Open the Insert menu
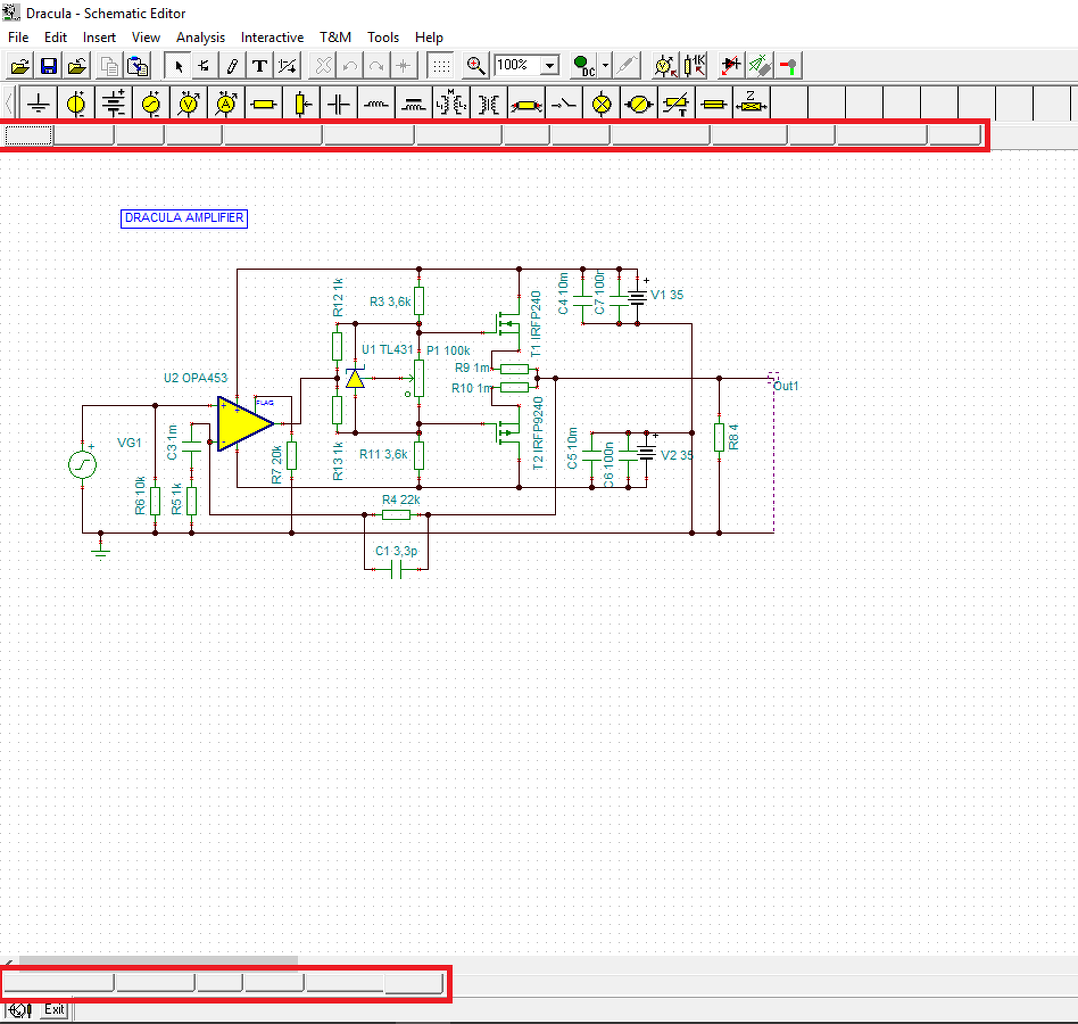This screenshot has width=1078, height=1024. point(99,37)
